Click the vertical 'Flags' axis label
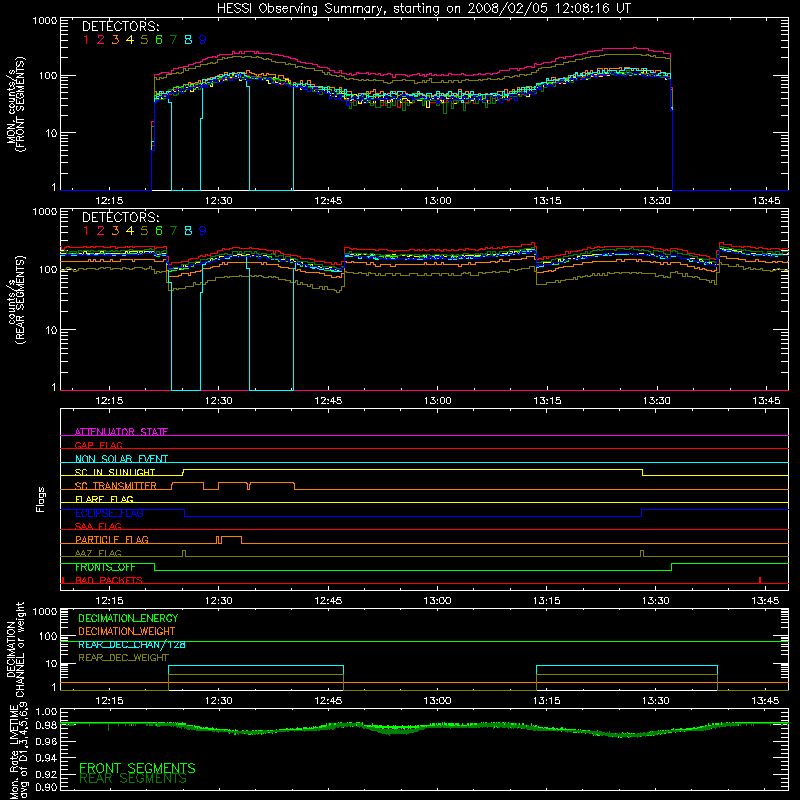This screenshot has width=800, height=800. [41, 499]
